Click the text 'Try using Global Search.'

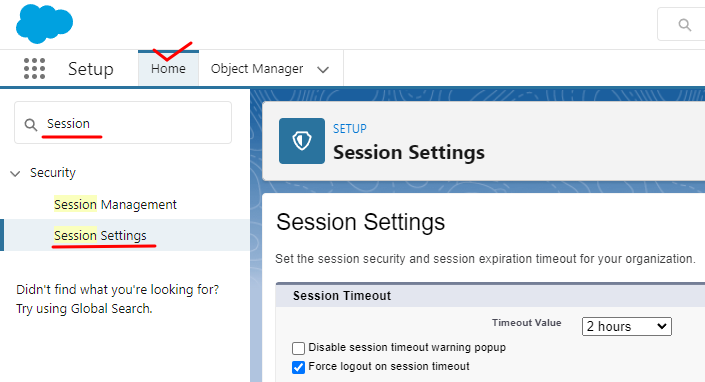[x=85, y=309]
